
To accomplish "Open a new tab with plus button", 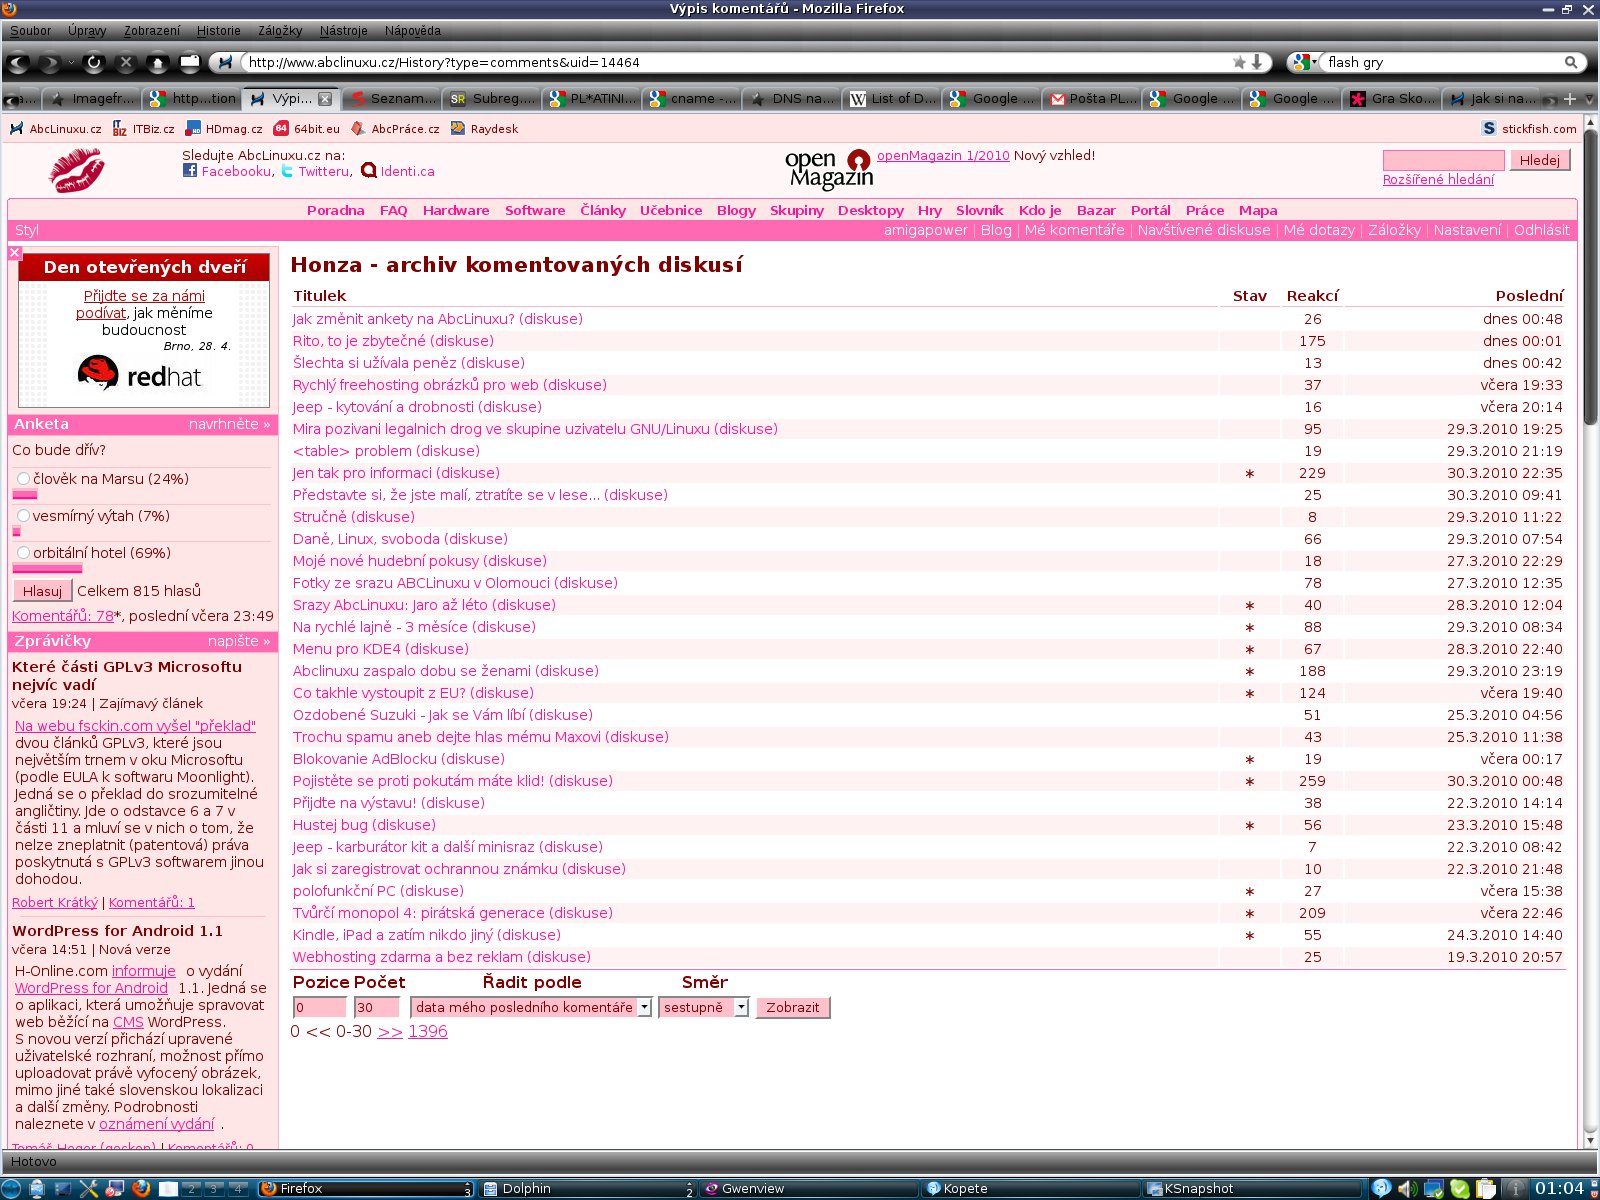I will click(x=1569, y=99).
